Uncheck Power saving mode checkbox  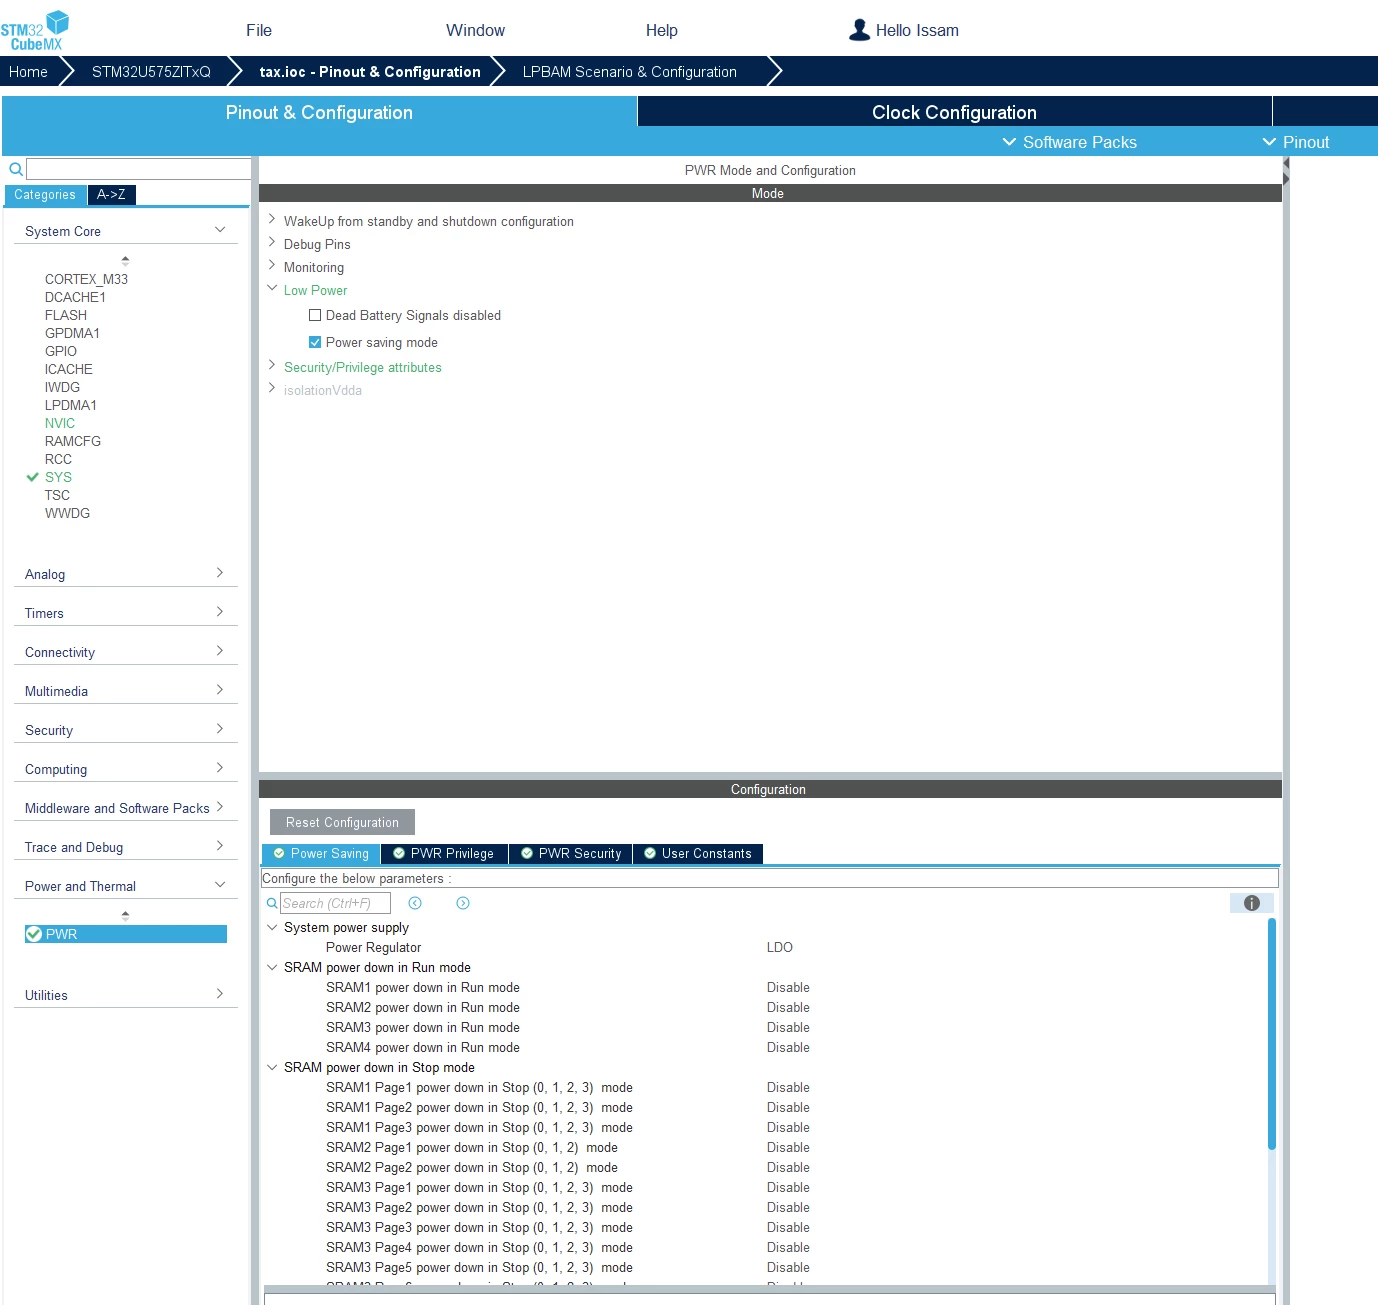pos(315,342)
